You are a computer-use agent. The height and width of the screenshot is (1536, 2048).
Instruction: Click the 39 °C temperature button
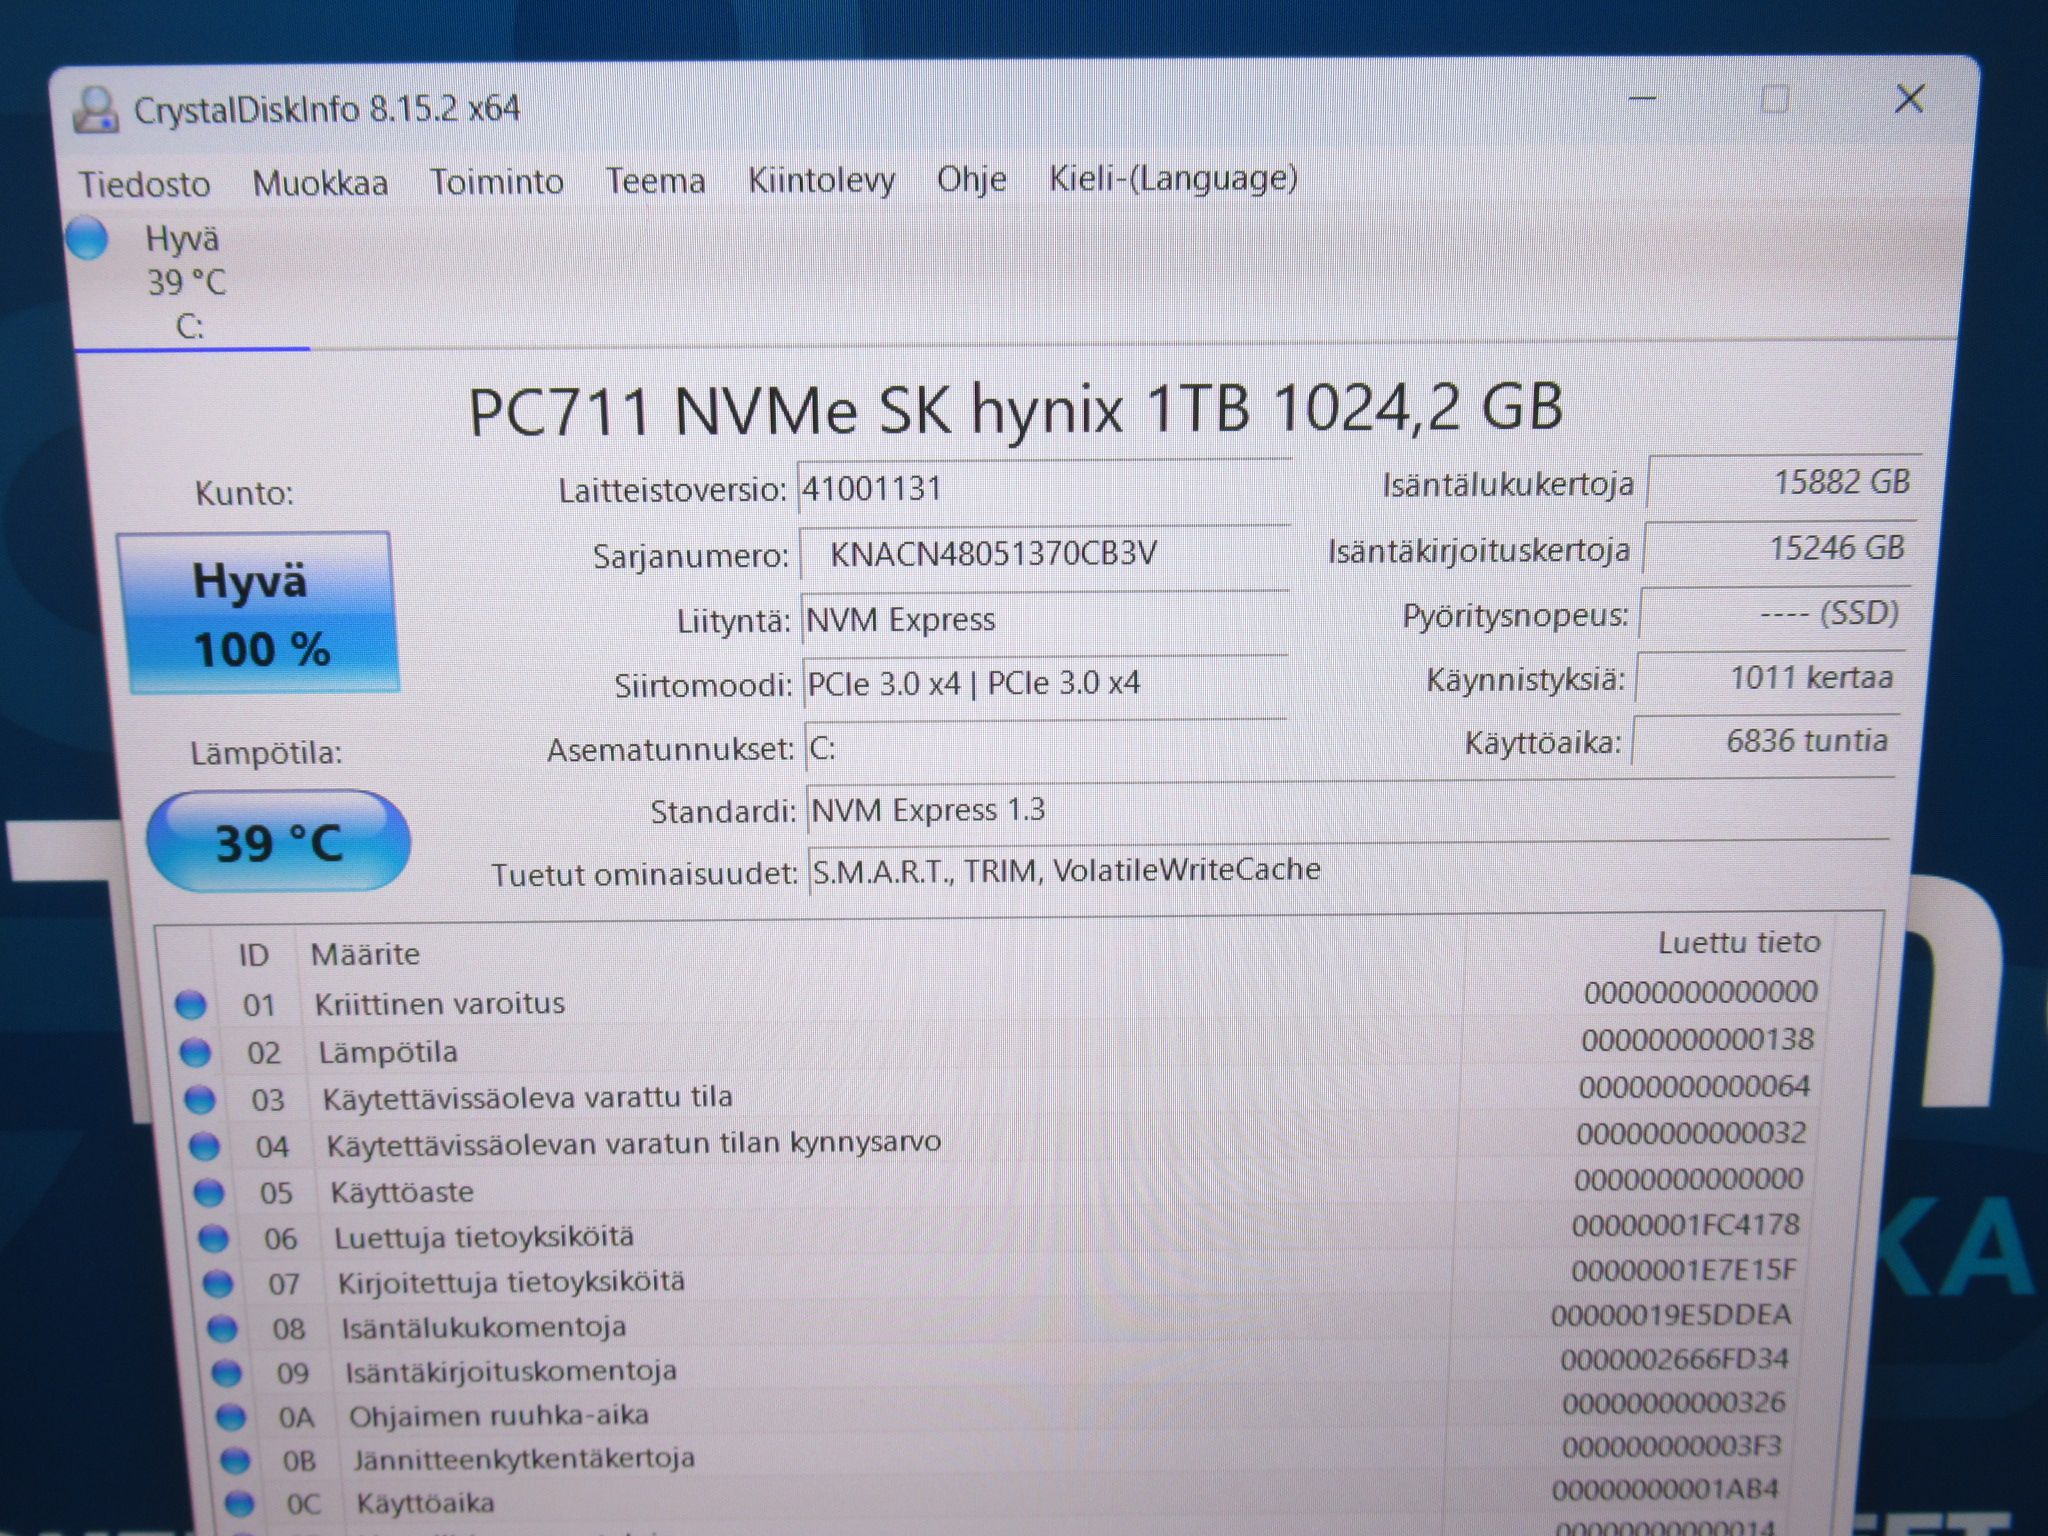279,841
